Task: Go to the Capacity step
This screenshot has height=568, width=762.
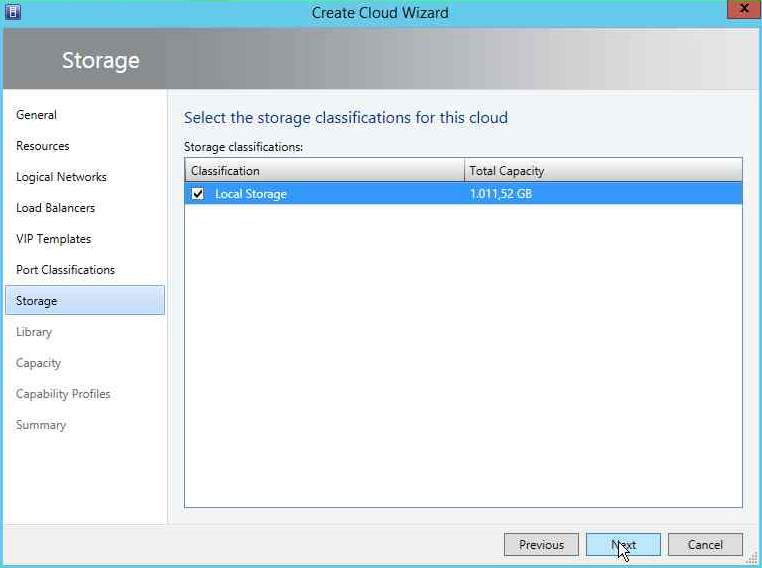Action: (x=38, y=363)
